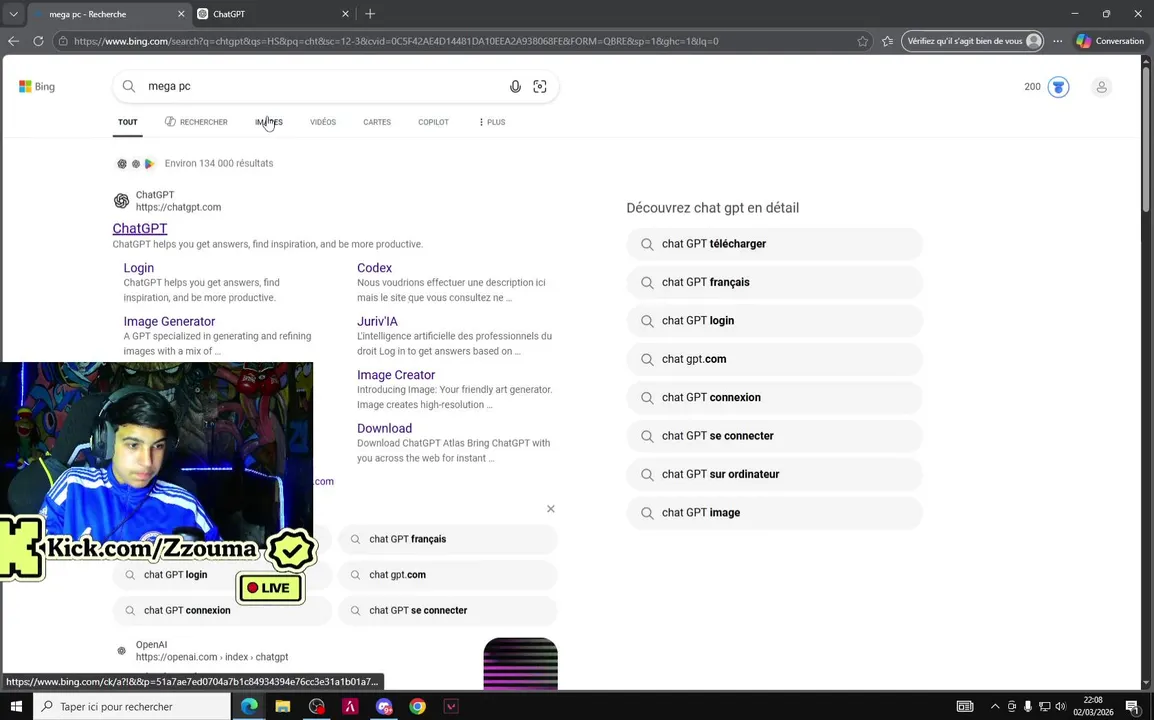Open the Juriv'IA sublink
The height and width of the screenshot is (720, 1154).
click(x=377, y=322)
